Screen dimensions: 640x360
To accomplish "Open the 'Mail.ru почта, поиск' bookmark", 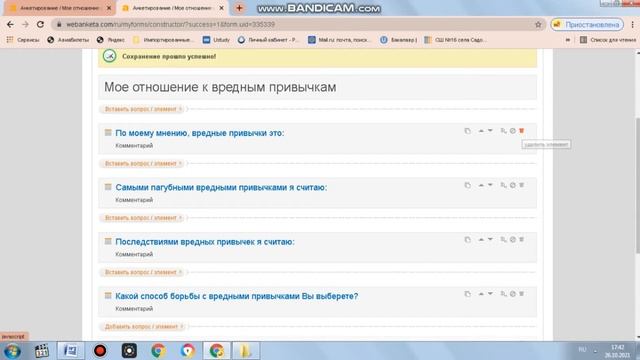I will tap(340, 40).
